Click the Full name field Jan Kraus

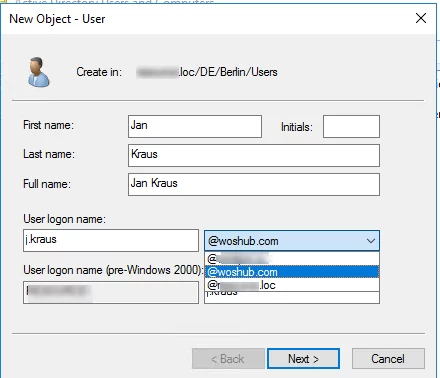click(254, 184)
